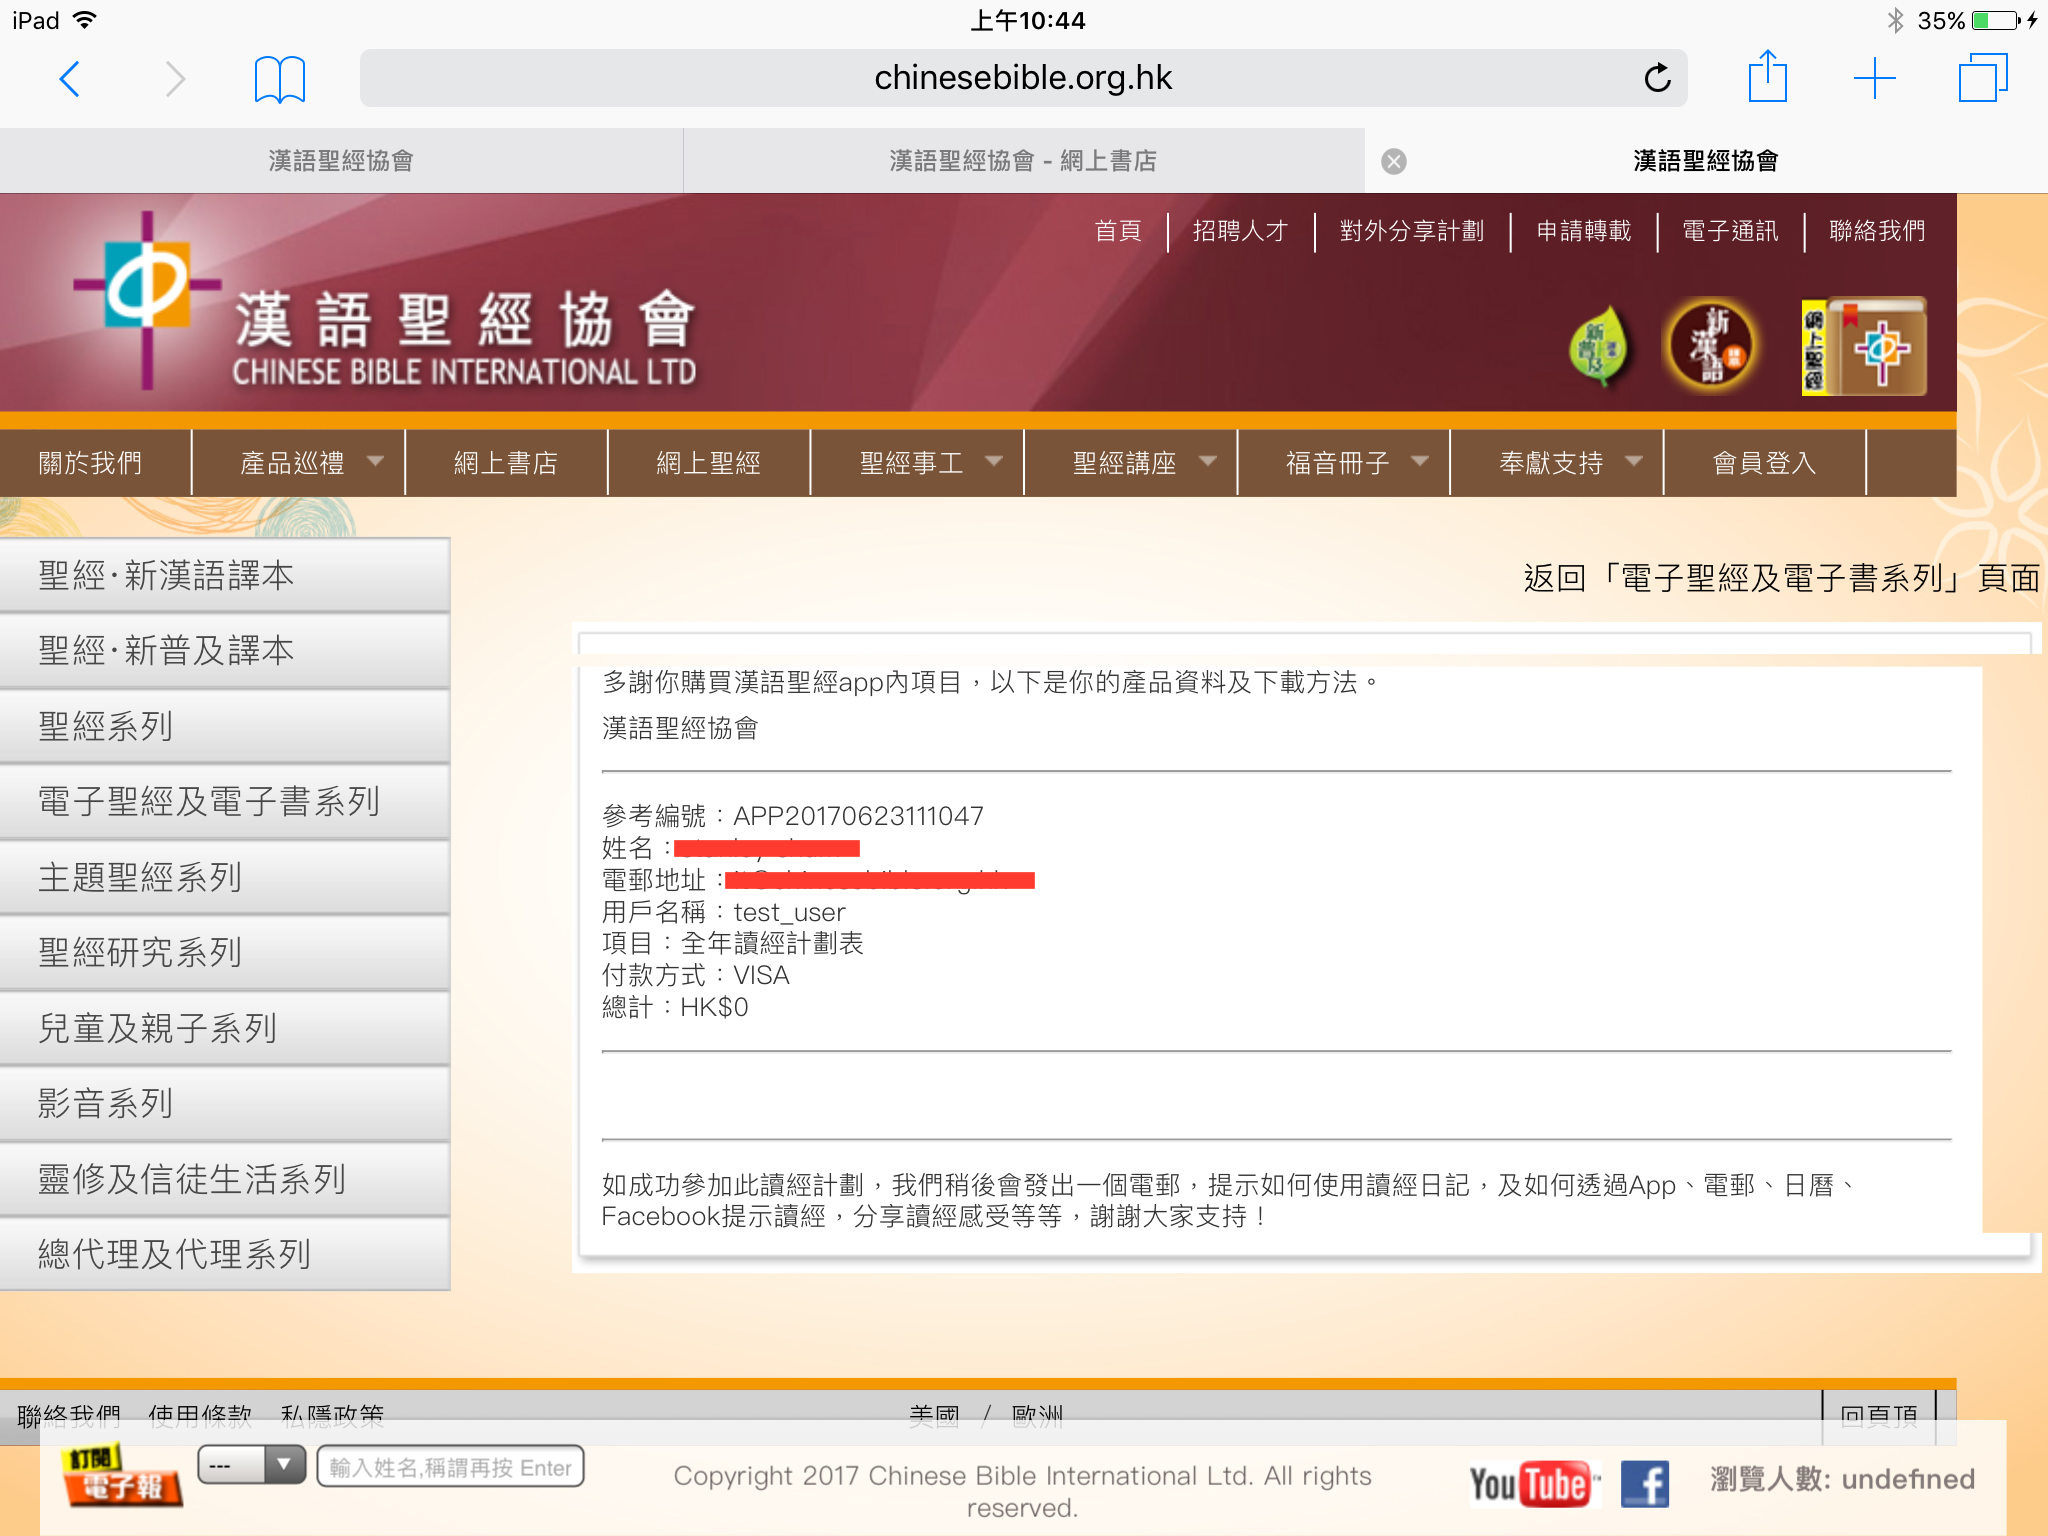Expand the 聖經講座 dropdown menu
This screenshot has height=1536, width=2048.
1130,463
